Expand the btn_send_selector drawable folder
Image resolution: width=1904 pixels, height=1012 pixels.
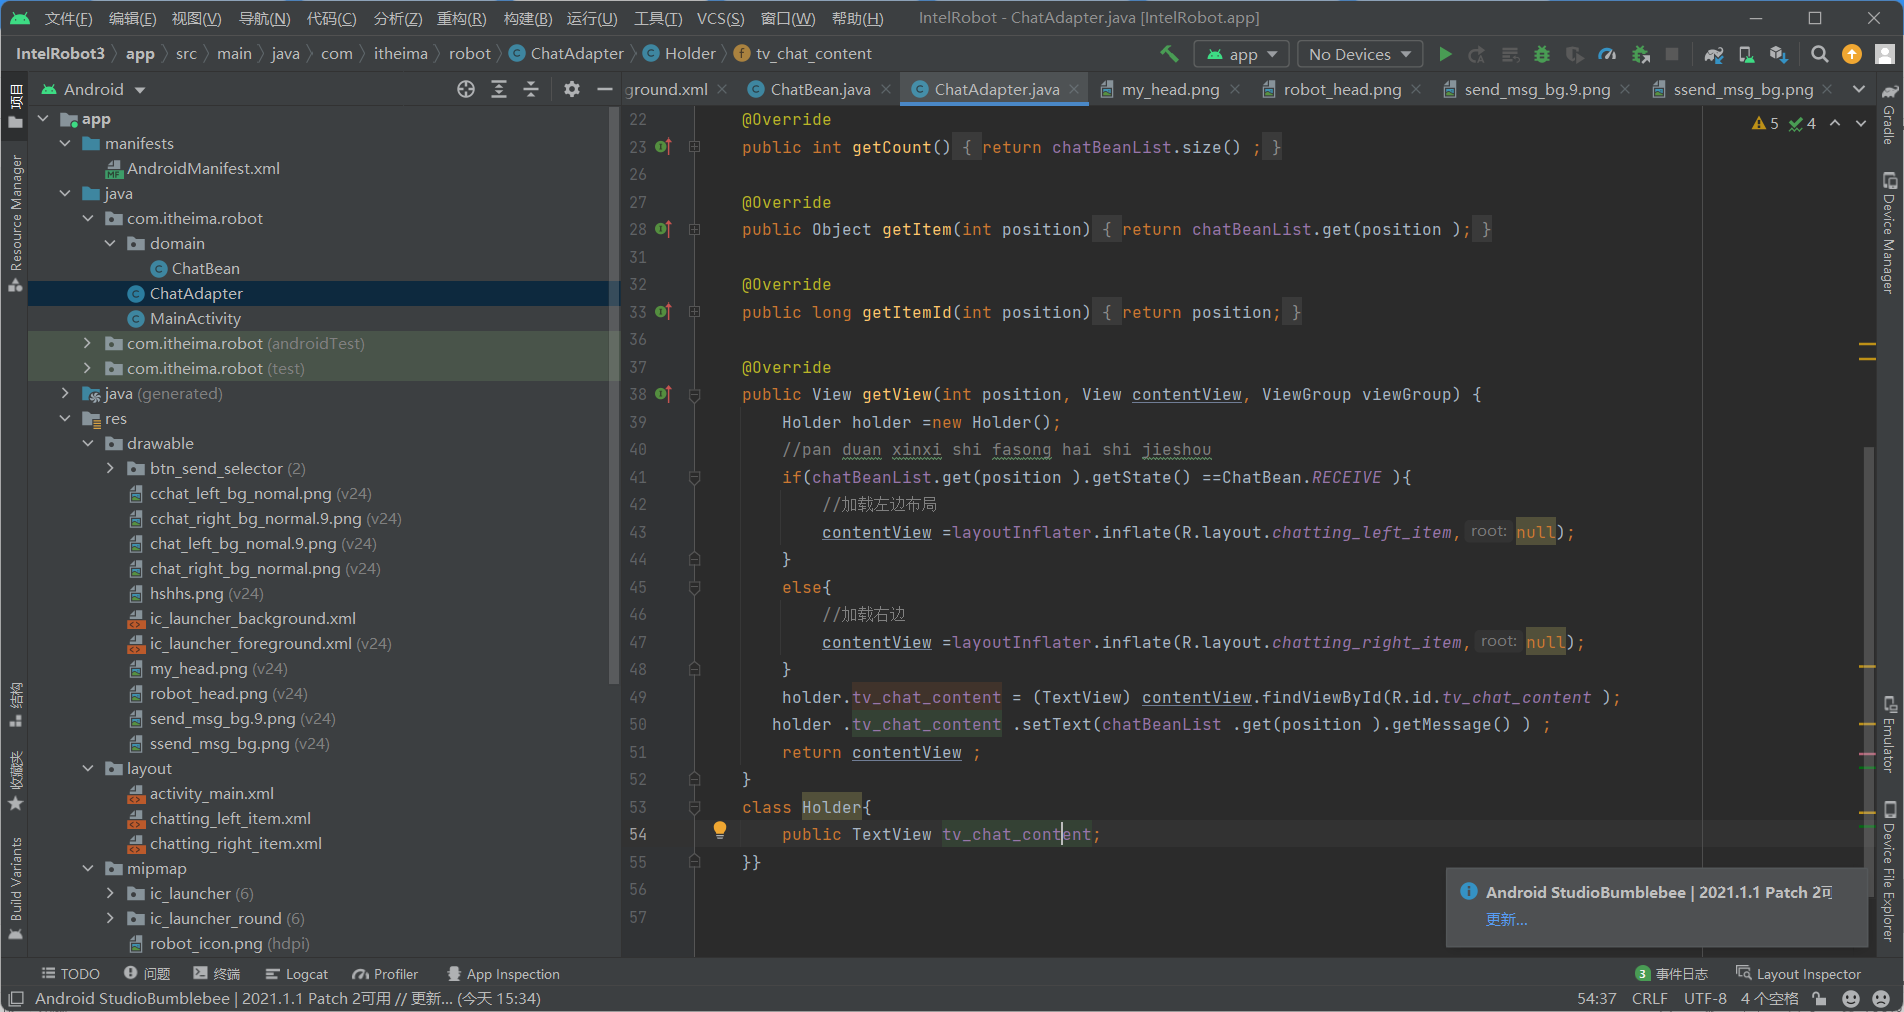point(110,468)
